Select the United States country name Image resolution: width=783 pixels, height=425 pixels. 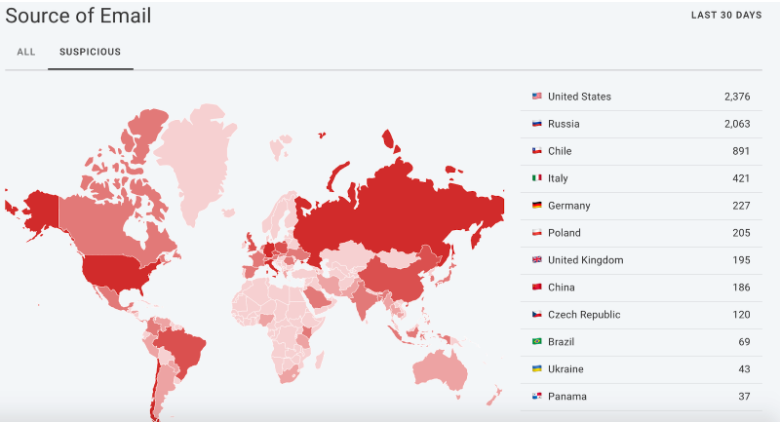point(579,96)
